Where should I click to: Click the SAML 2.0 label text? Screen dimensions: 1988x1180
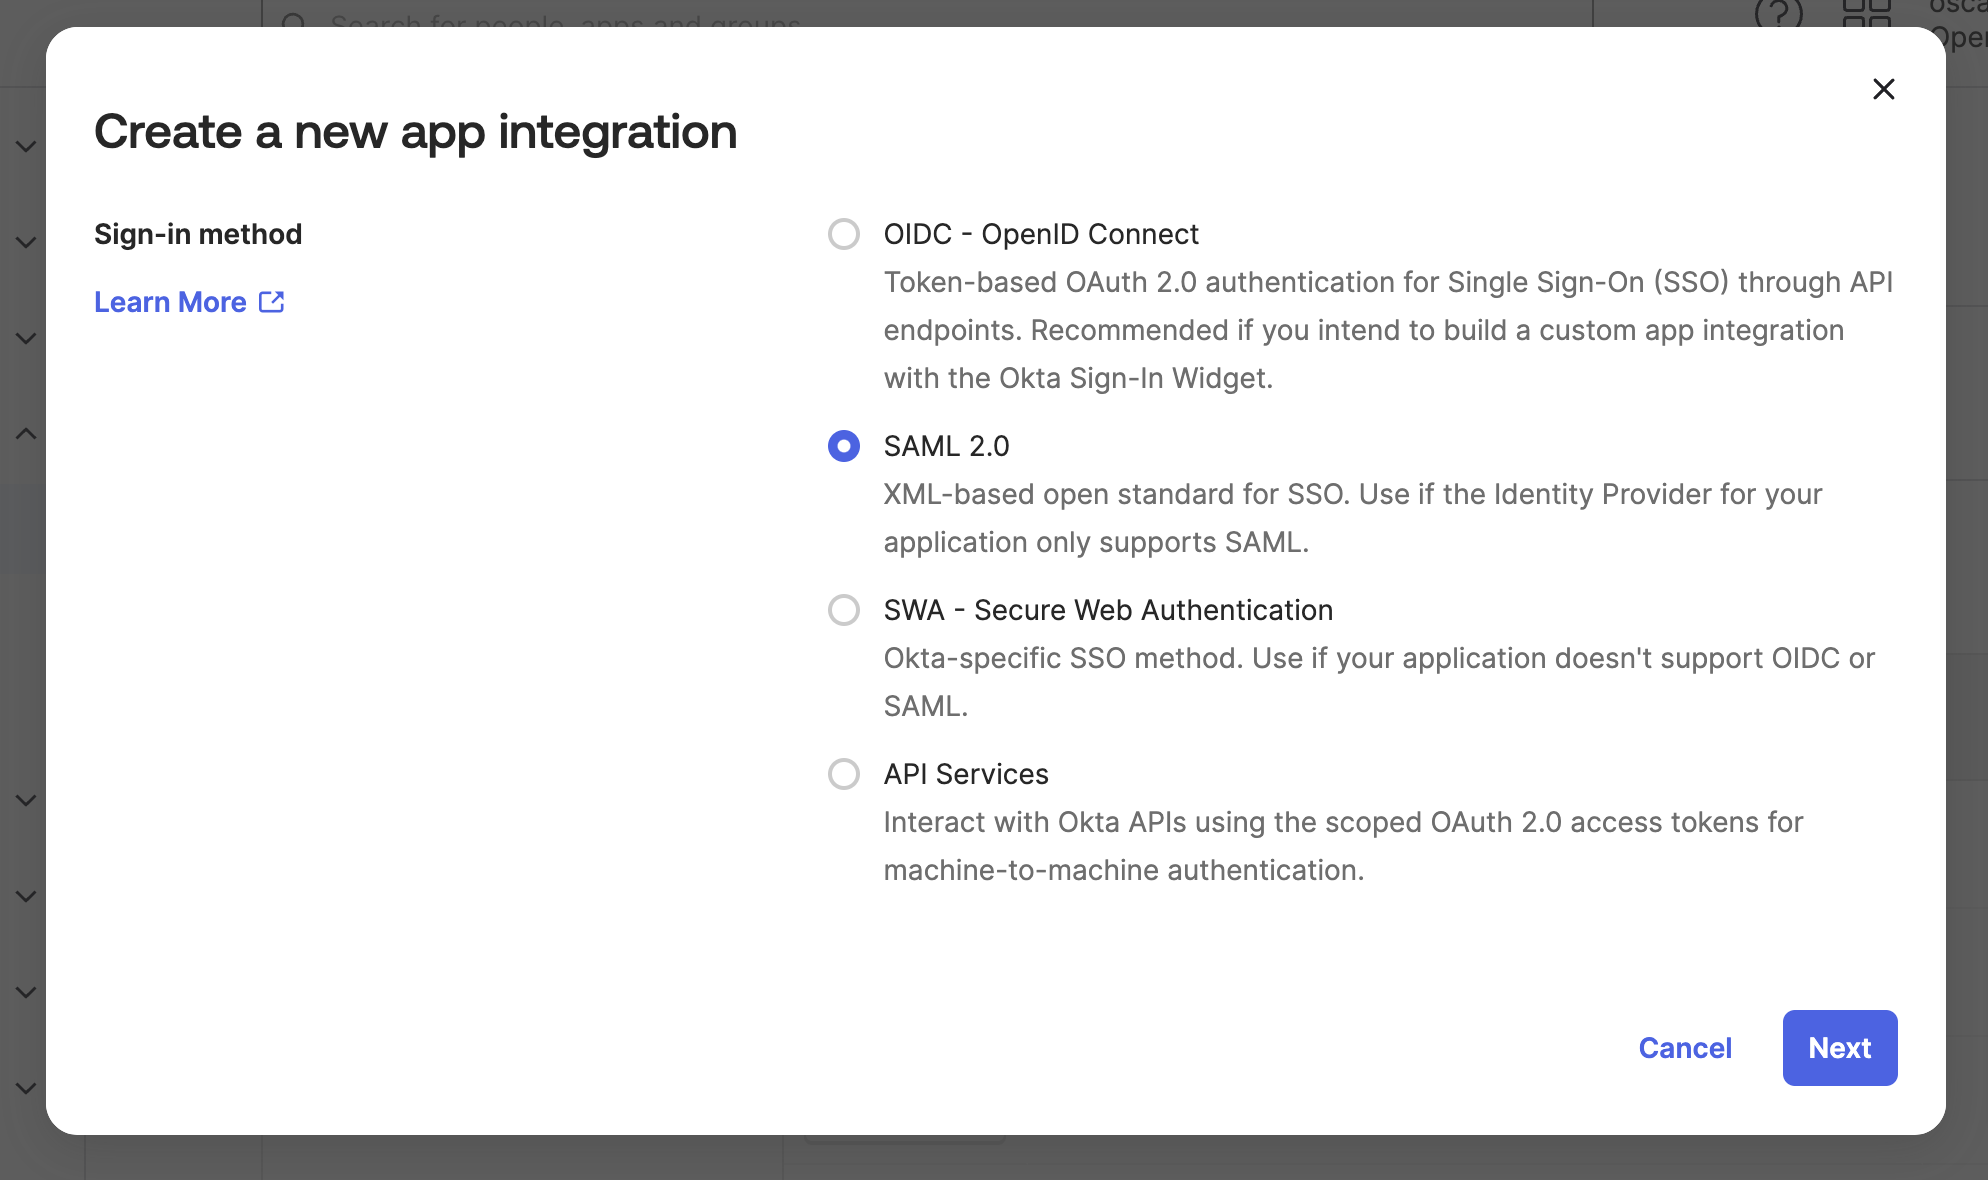coord(946,446)
